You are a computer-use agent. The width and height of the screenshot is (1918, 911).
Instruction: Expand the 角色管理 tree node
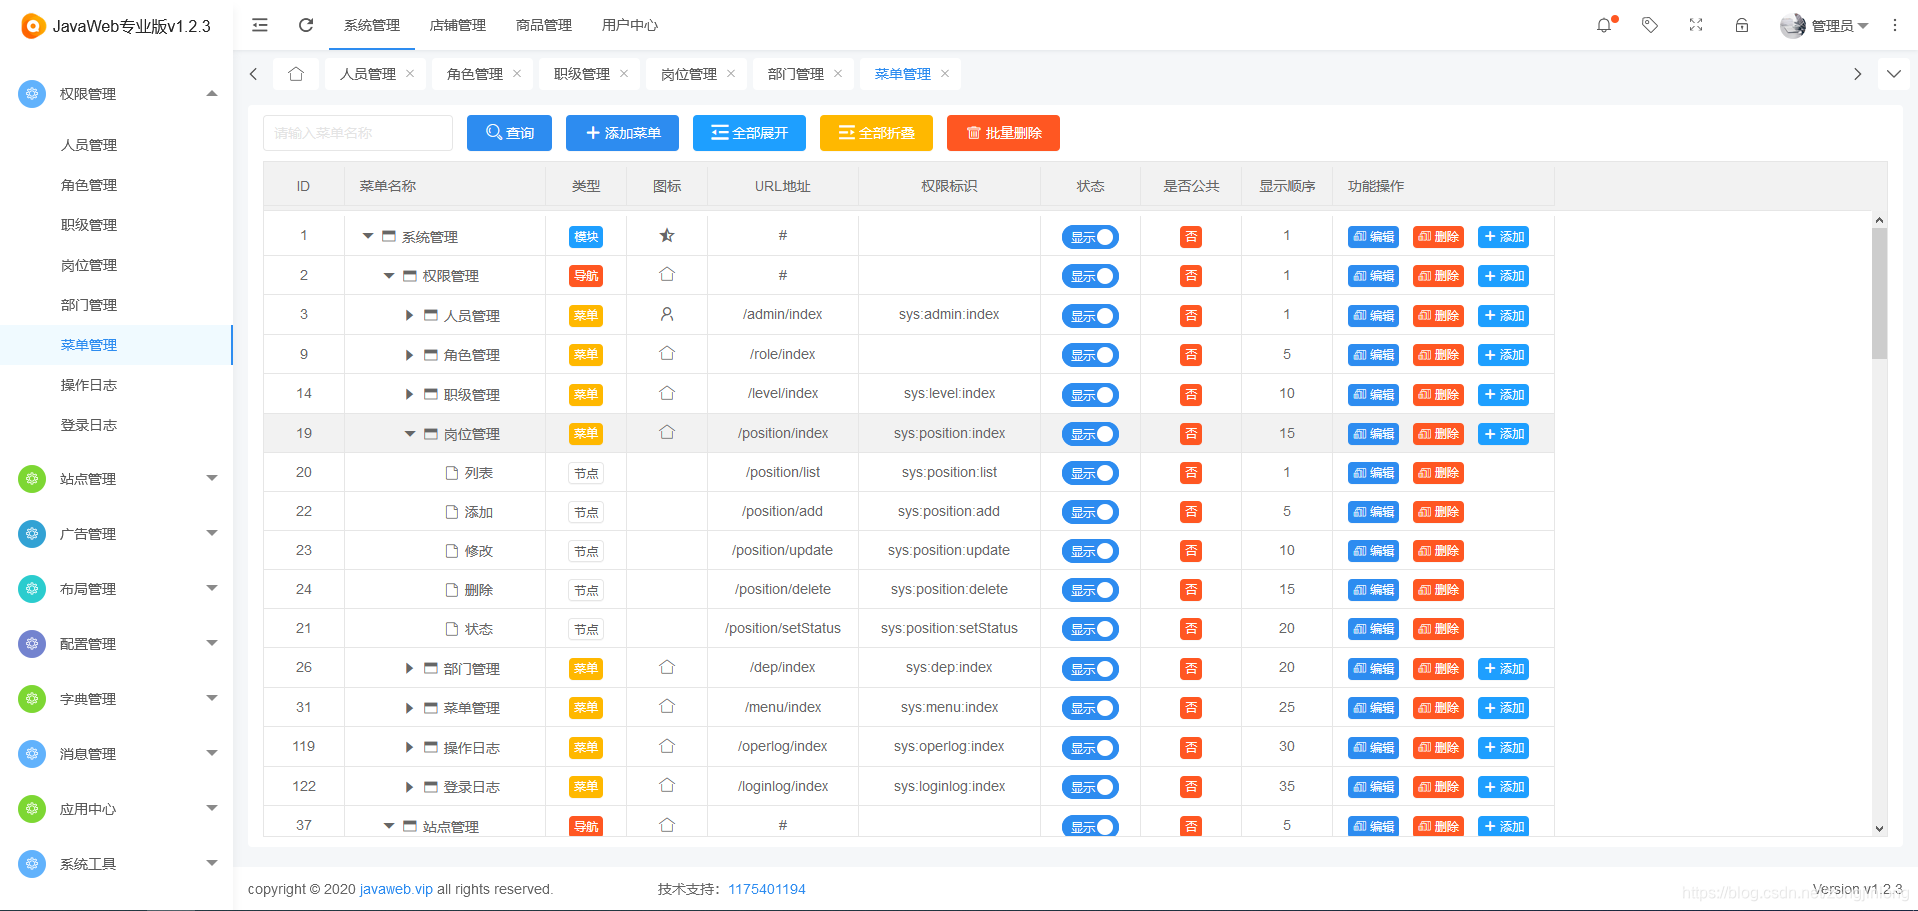409,355
